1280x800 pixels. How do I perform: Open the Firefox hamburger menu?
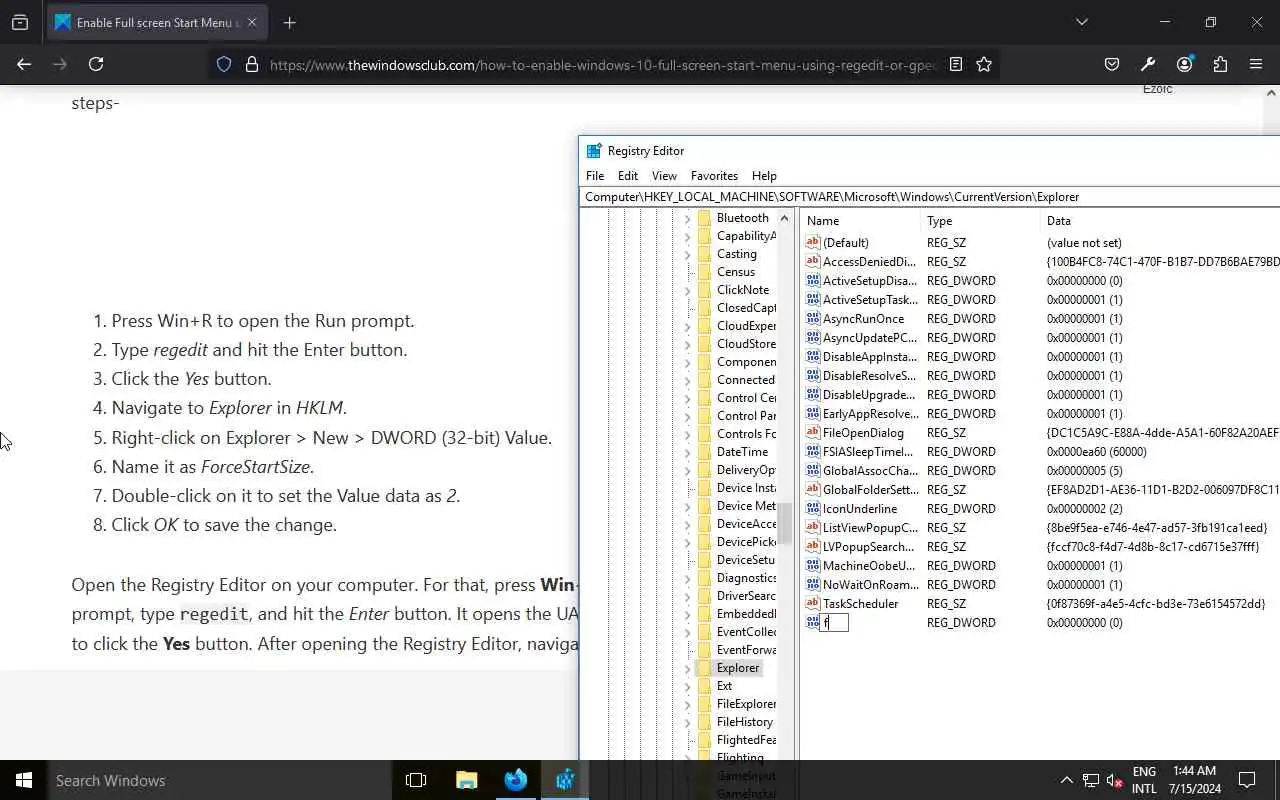coord(1256,64)
